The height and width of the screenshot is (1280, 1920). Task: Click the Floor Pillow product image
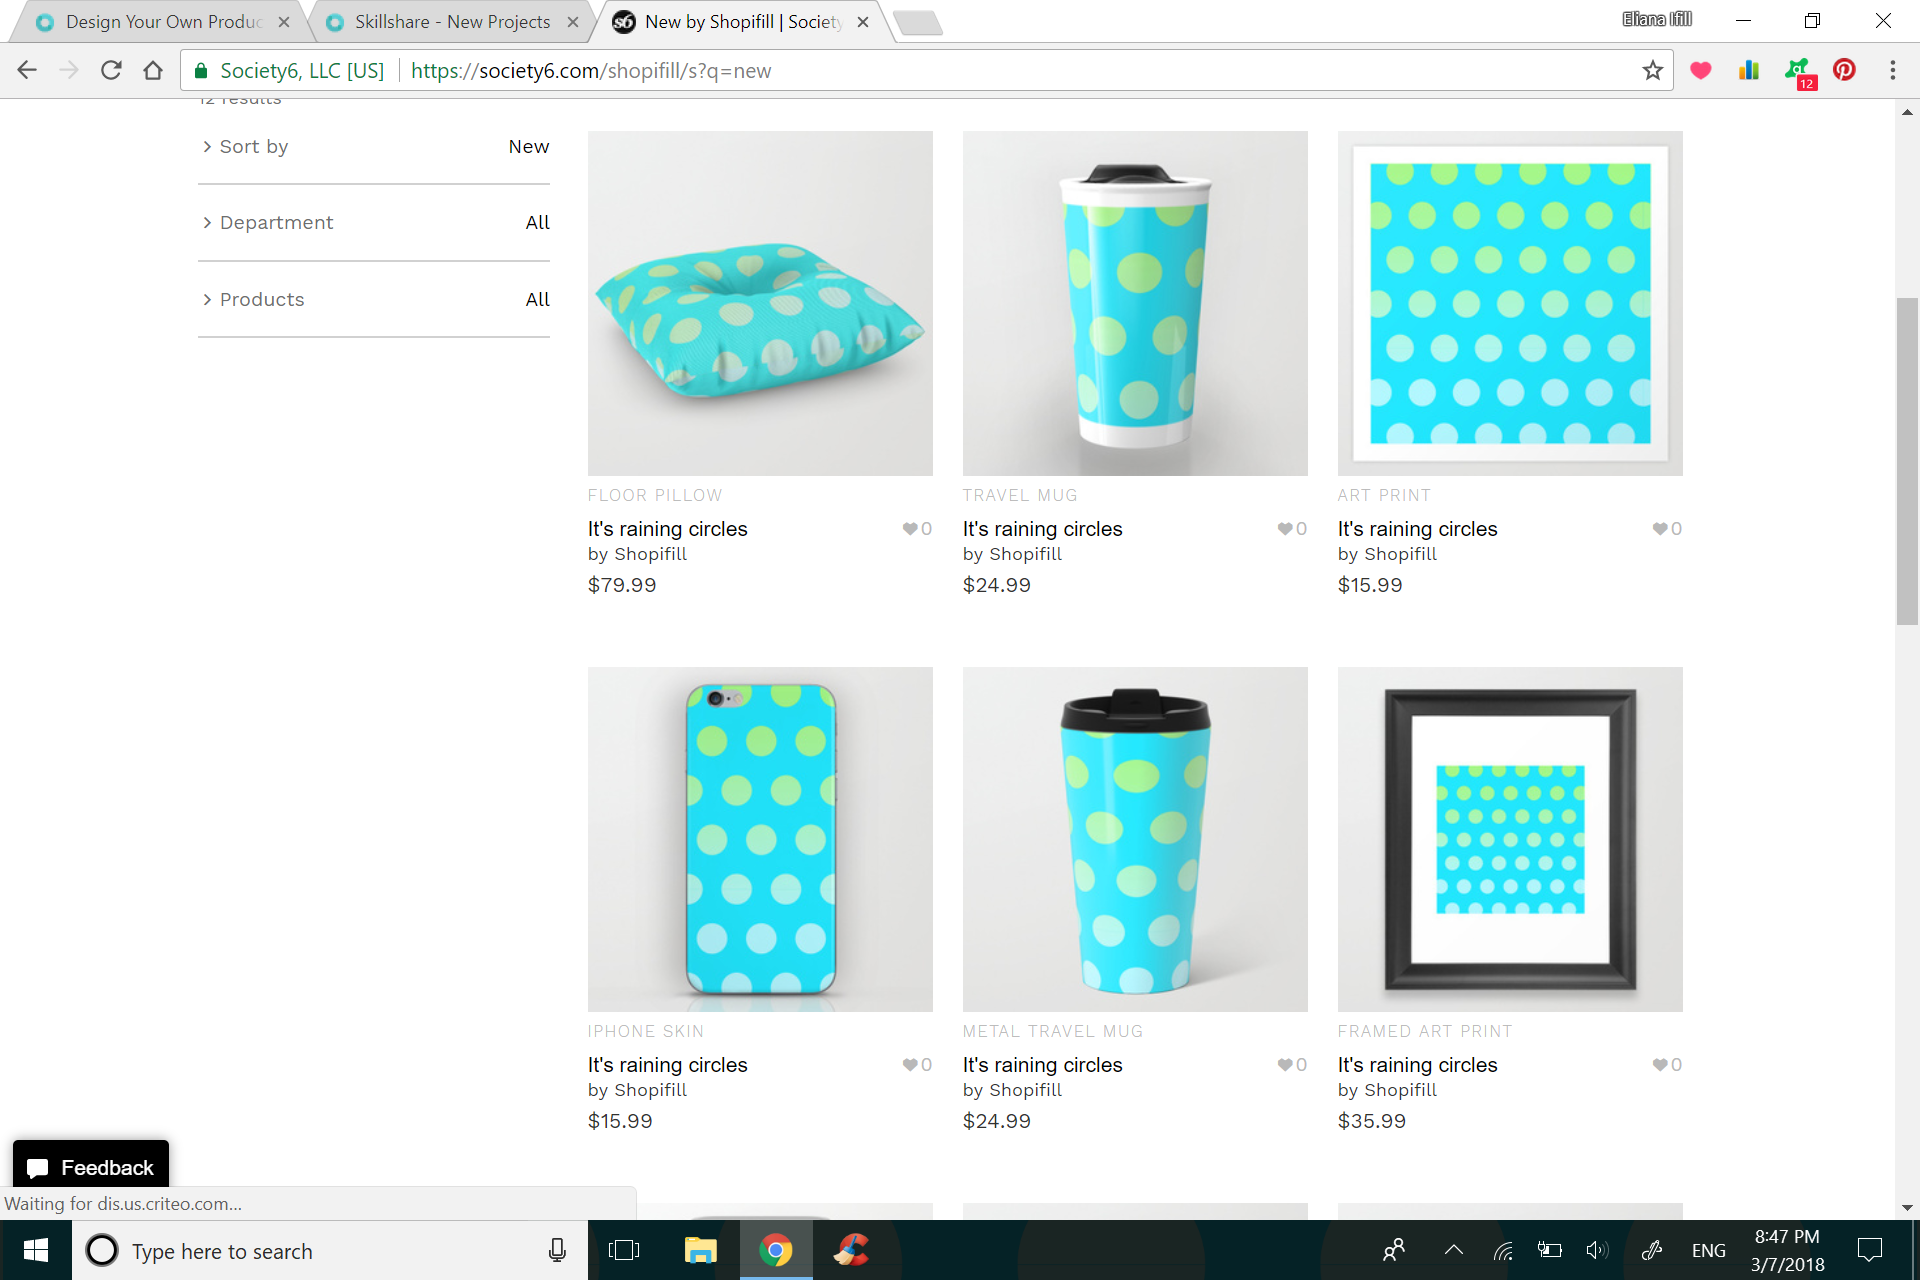point(760,303)
